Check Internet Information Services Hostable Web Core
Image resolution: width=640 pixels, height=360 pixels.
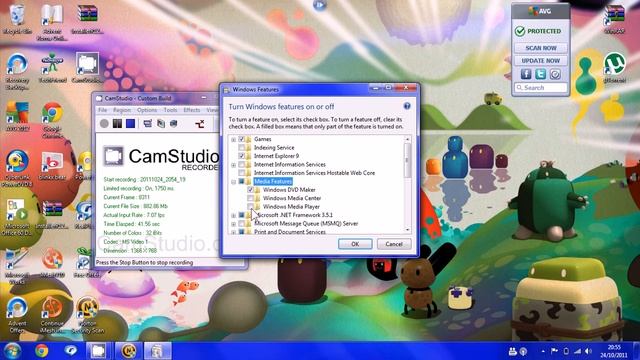pos(242,173)
